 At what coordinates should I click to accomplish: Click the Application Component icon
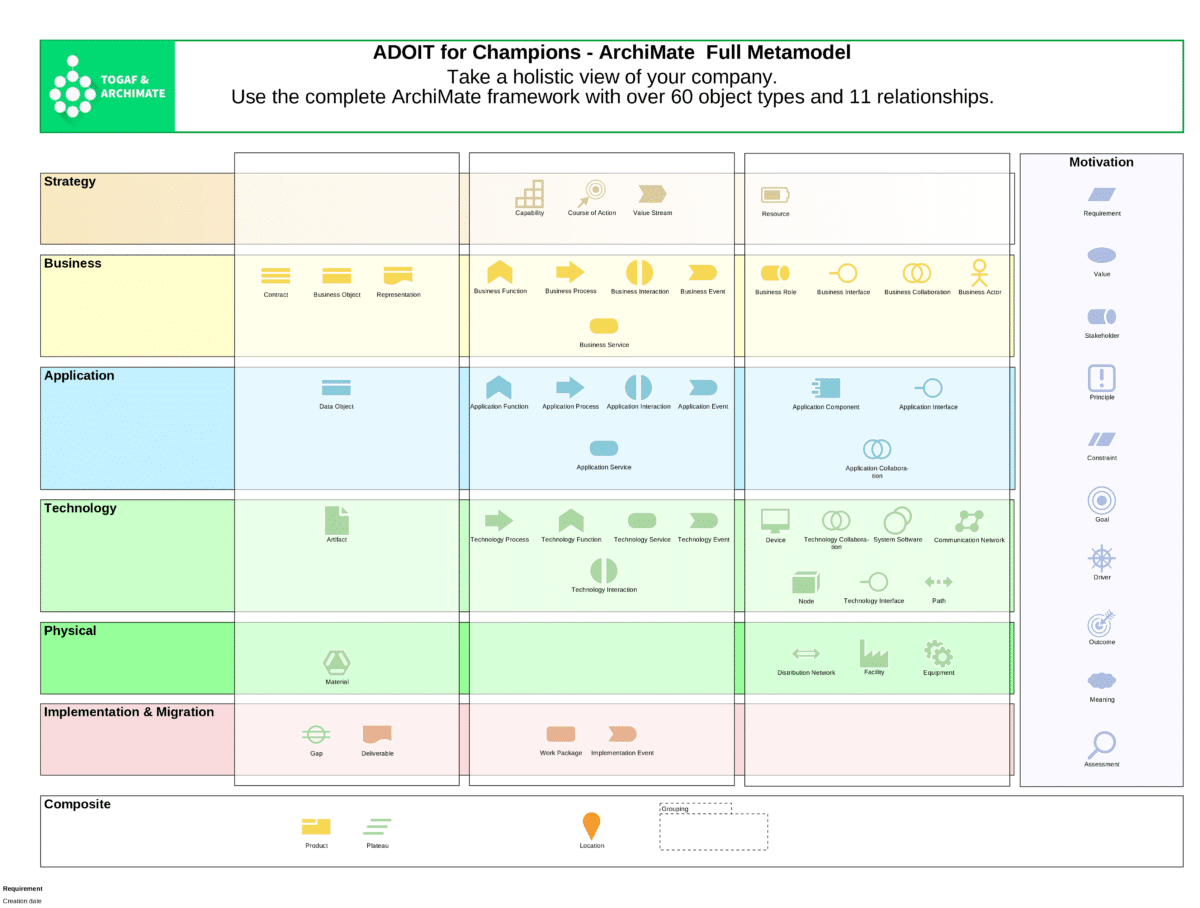click(x=825, y=388)
